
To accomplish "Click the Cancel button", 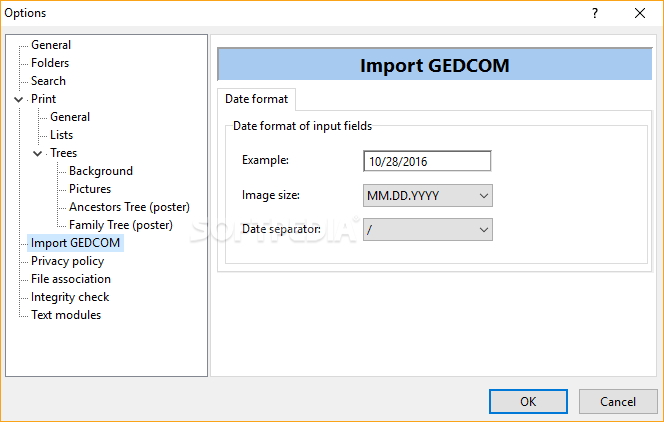I will 617,401.
